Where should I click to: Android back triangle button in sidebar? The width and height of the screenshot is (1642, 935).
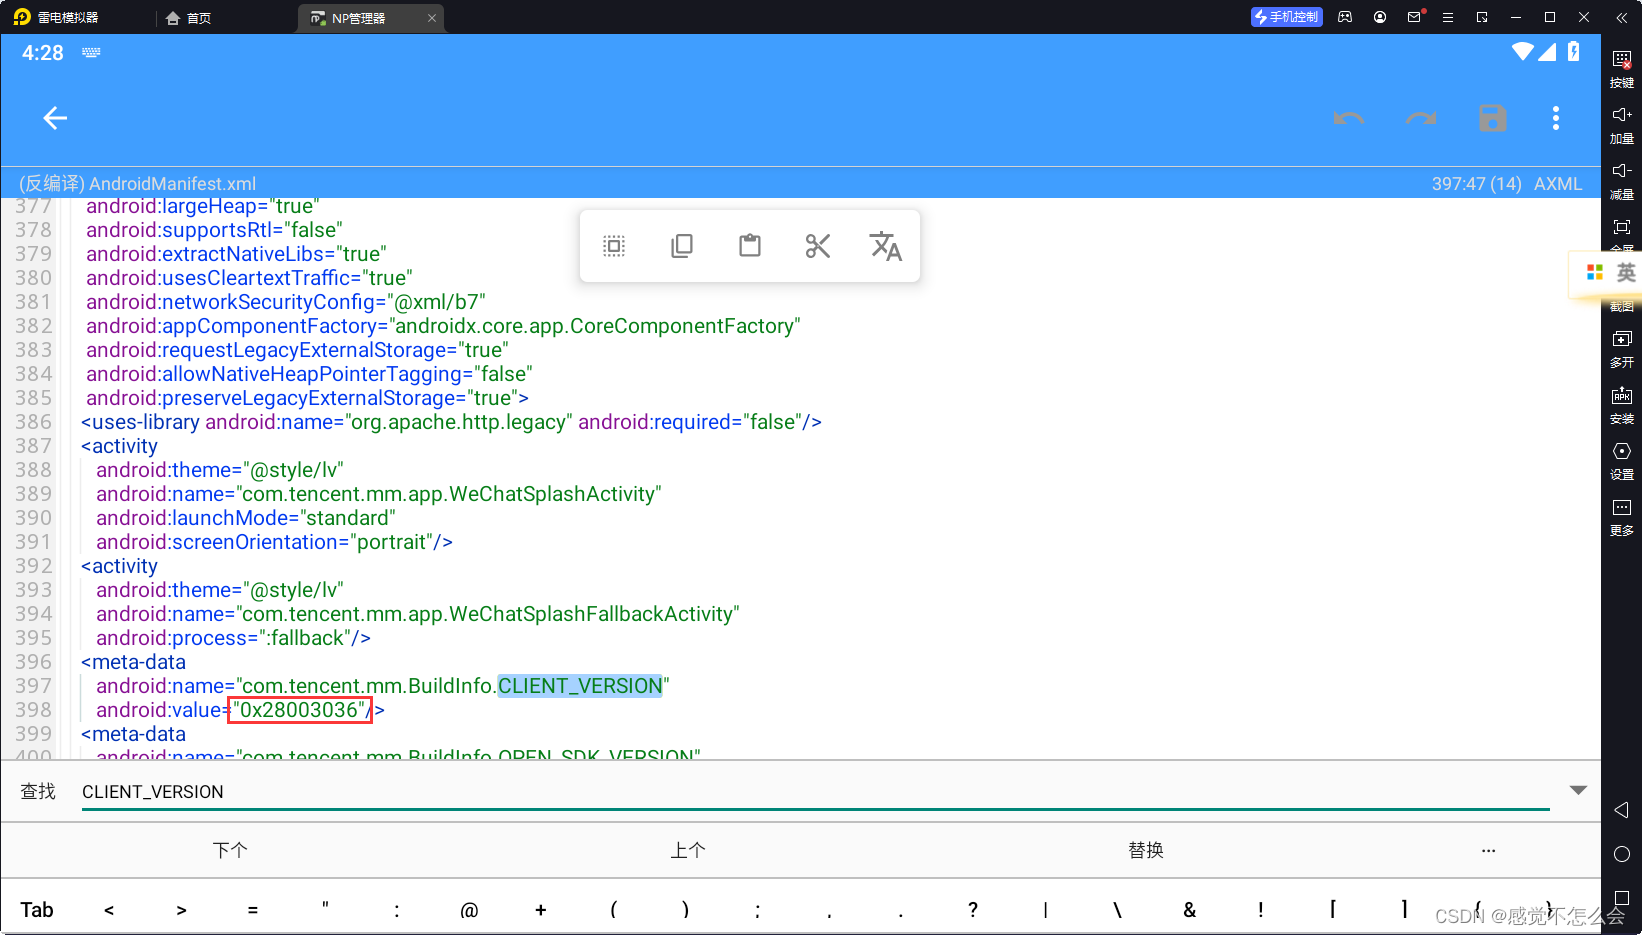(x=1622, y=809)
